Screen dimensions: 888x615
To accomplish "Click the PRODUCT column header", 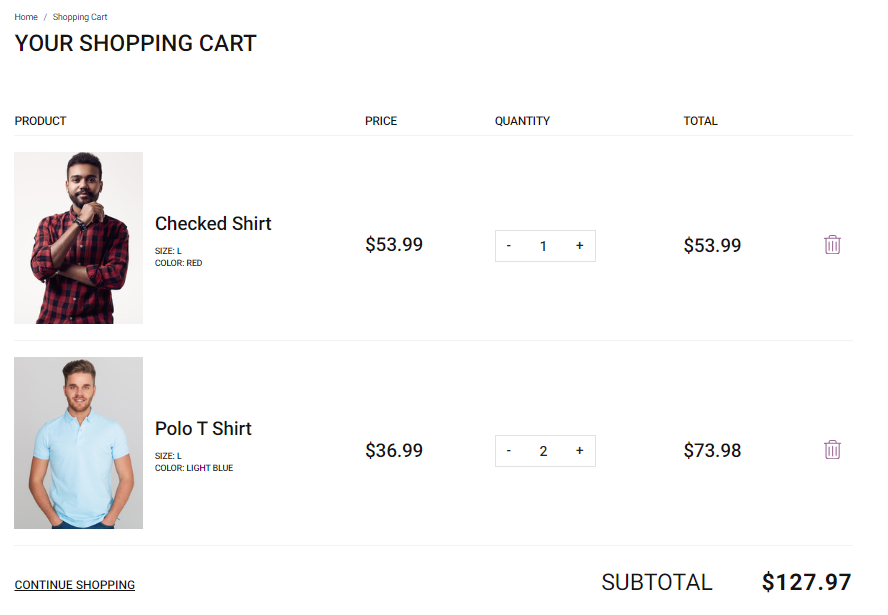I will [x=40, y=121].
